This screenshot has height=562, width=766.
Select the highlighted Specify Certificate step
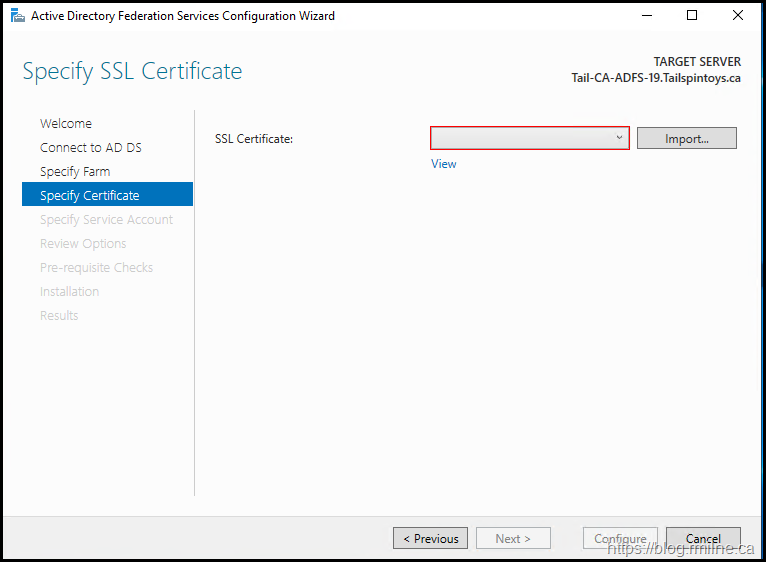[x=90, y=196]
